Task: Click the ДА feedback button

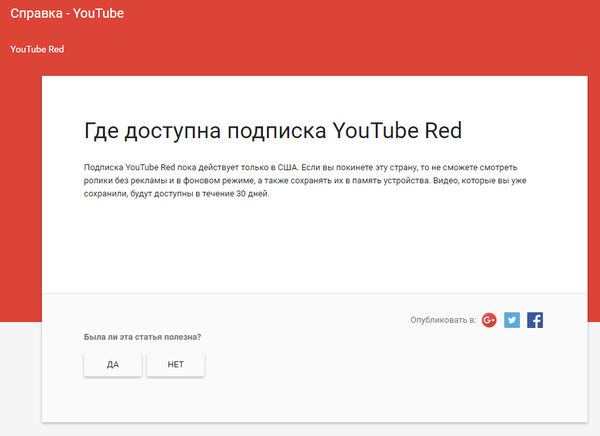Action: coord(113,364)
